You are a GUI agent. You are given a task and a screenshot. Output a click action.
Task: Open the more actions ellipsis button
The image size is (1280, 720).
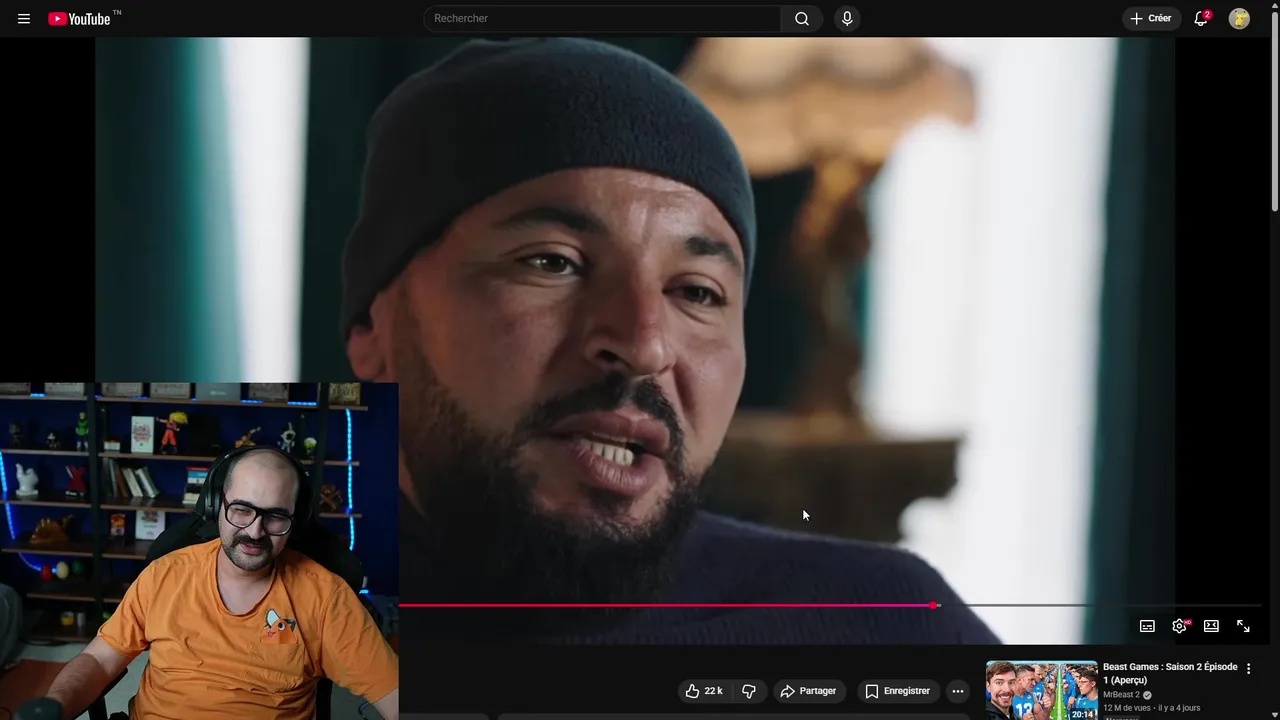(x=958, y=691)
